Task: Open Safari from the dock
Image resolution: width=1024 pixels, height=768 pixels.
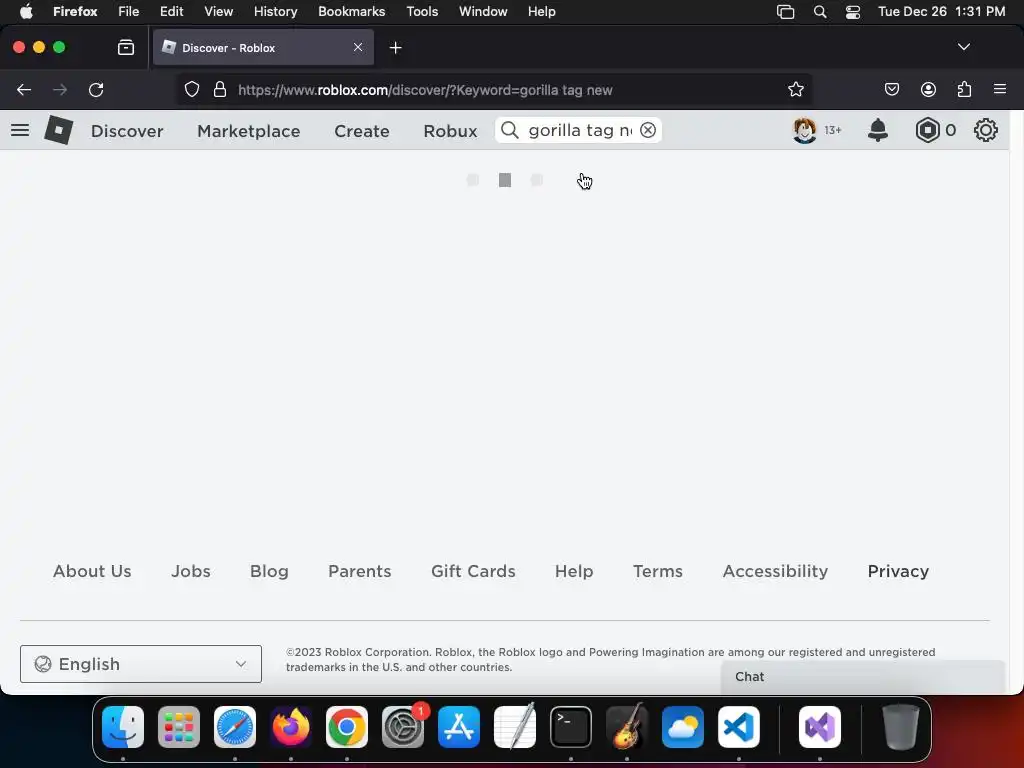Action: (235, 727)
